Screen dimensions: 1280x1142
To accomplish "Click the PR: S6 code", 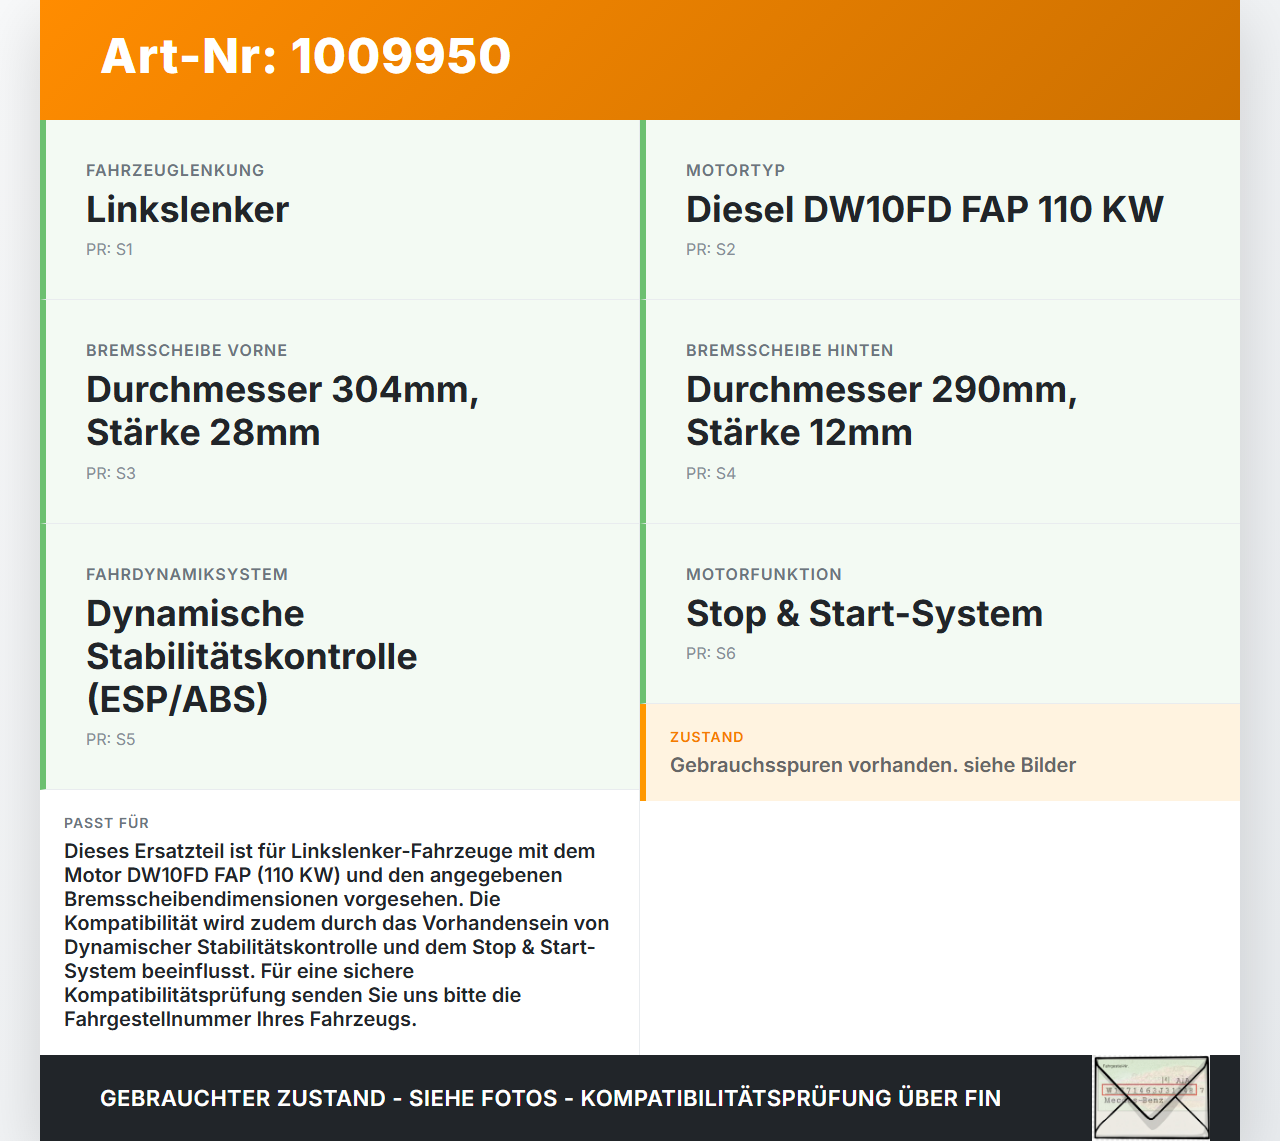I will pyautogui.click(x=711, y=653).
